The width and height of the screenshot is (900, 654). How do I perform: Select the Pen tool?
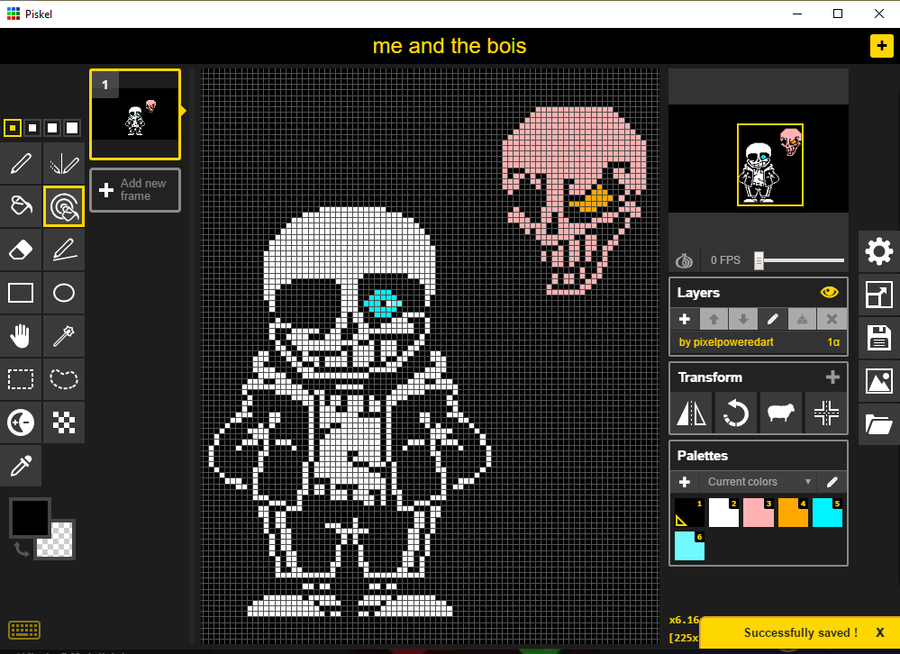[x=21, y=164]
